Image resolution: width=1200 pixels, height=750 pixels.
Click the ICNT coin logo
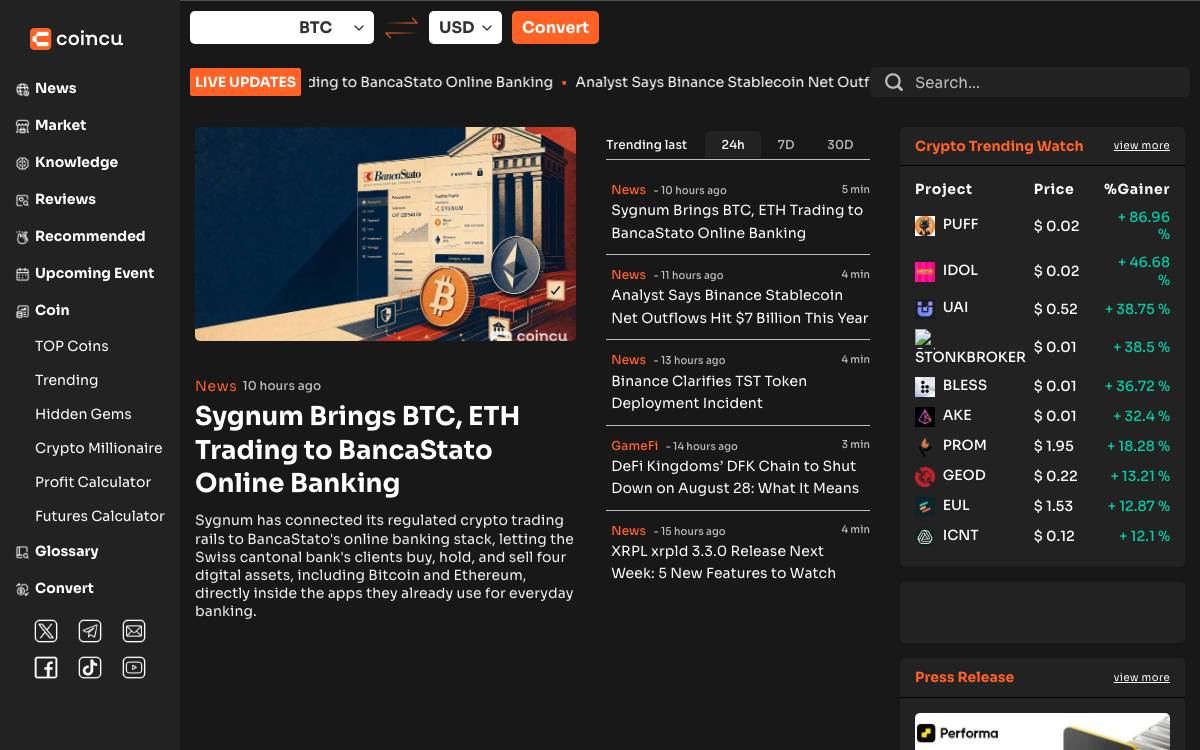click(x=925, y=536)
